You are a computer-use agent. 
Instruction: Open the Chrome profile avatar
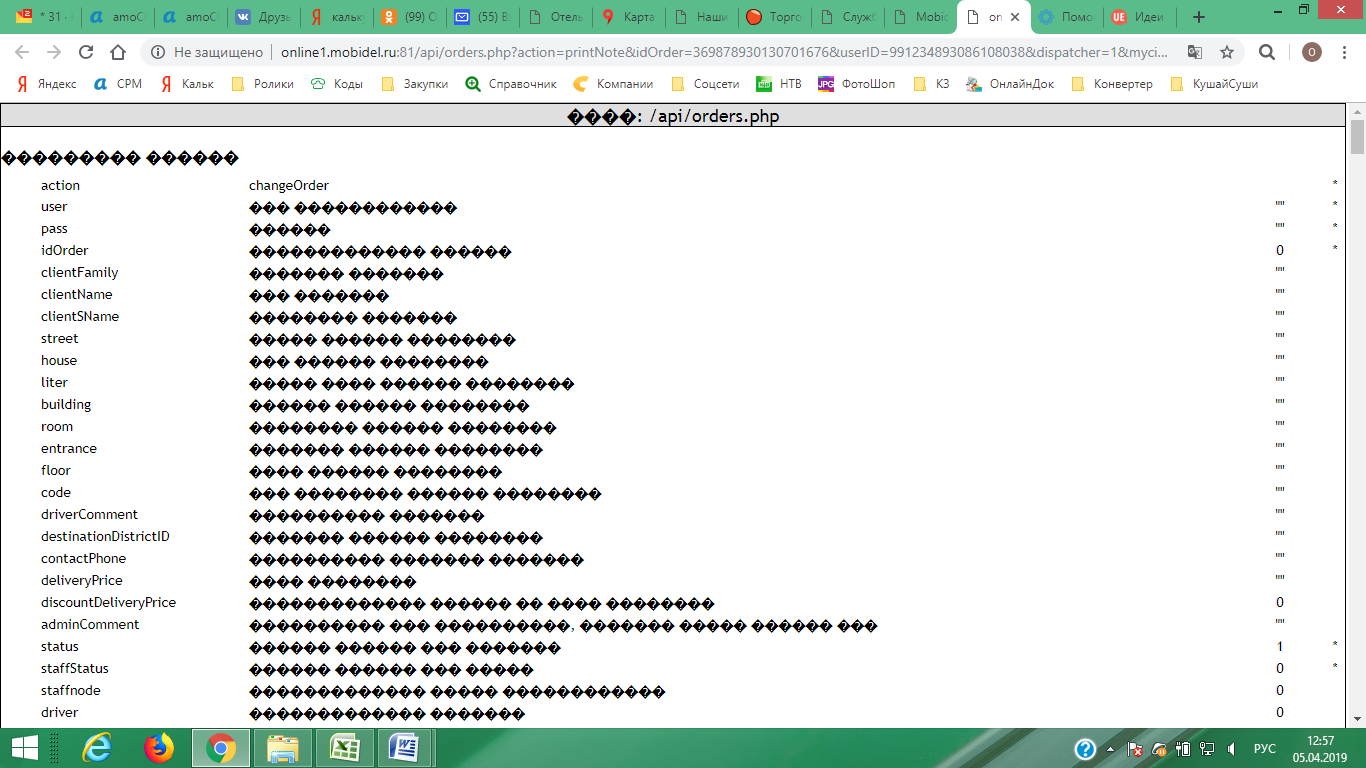[1312, 52]
